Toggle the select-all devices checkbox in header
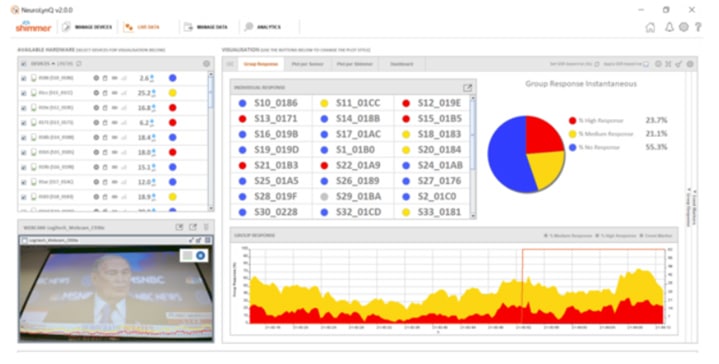The height and width of the screenshot is (364, 719). click(23, 64)
